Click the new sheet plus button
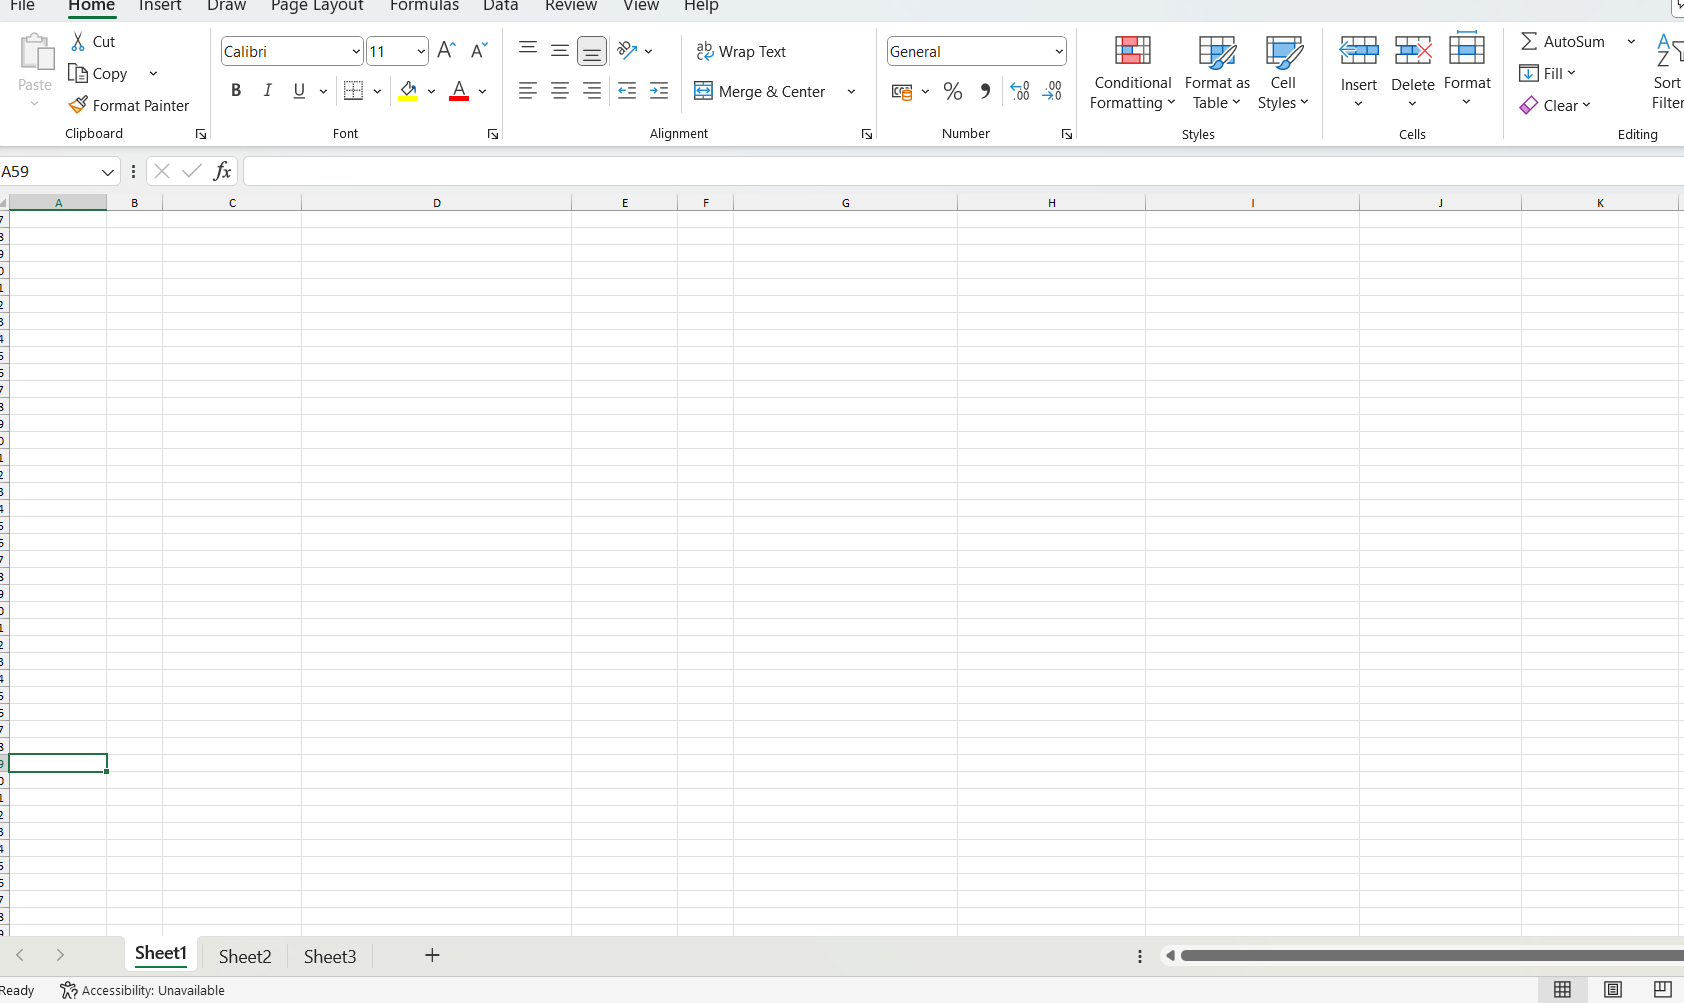Viewport: 1684px width, 1003px height. (x=432, y=956)
